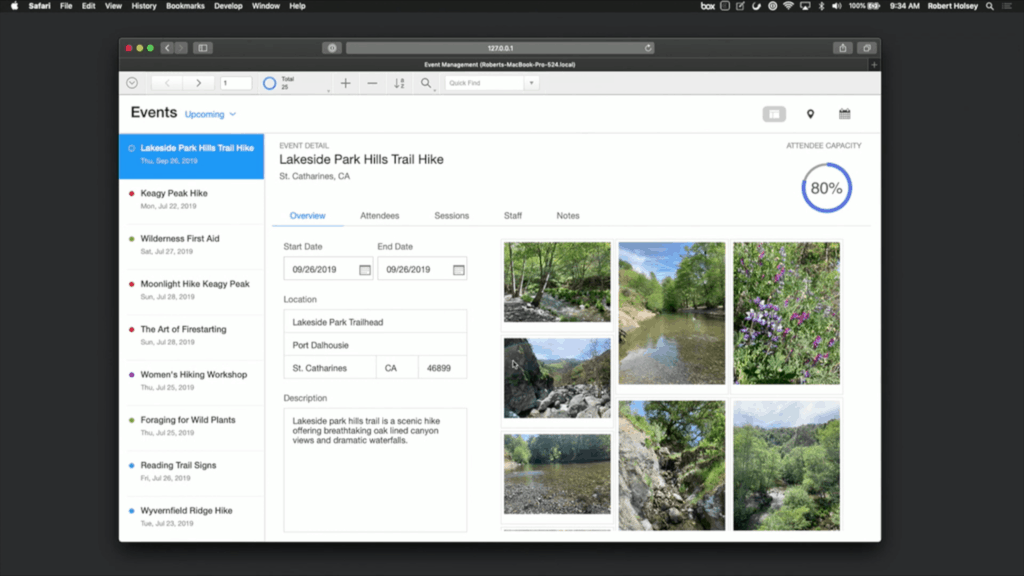Open the calendar picker beside Start Date
This screenshot has width=1024, height=576.
coord(362,269)
